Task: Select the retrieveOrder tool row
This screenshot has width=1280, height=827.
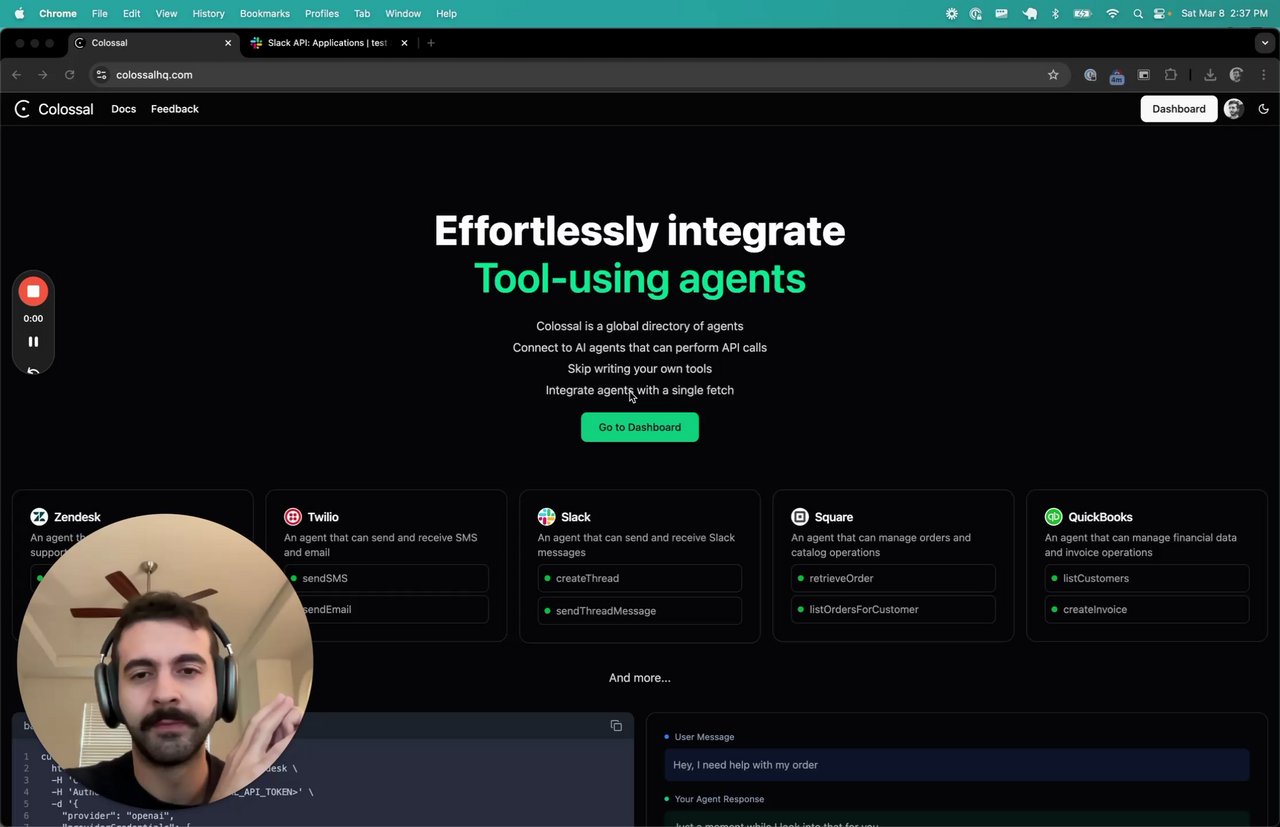Action: (893, 578)
